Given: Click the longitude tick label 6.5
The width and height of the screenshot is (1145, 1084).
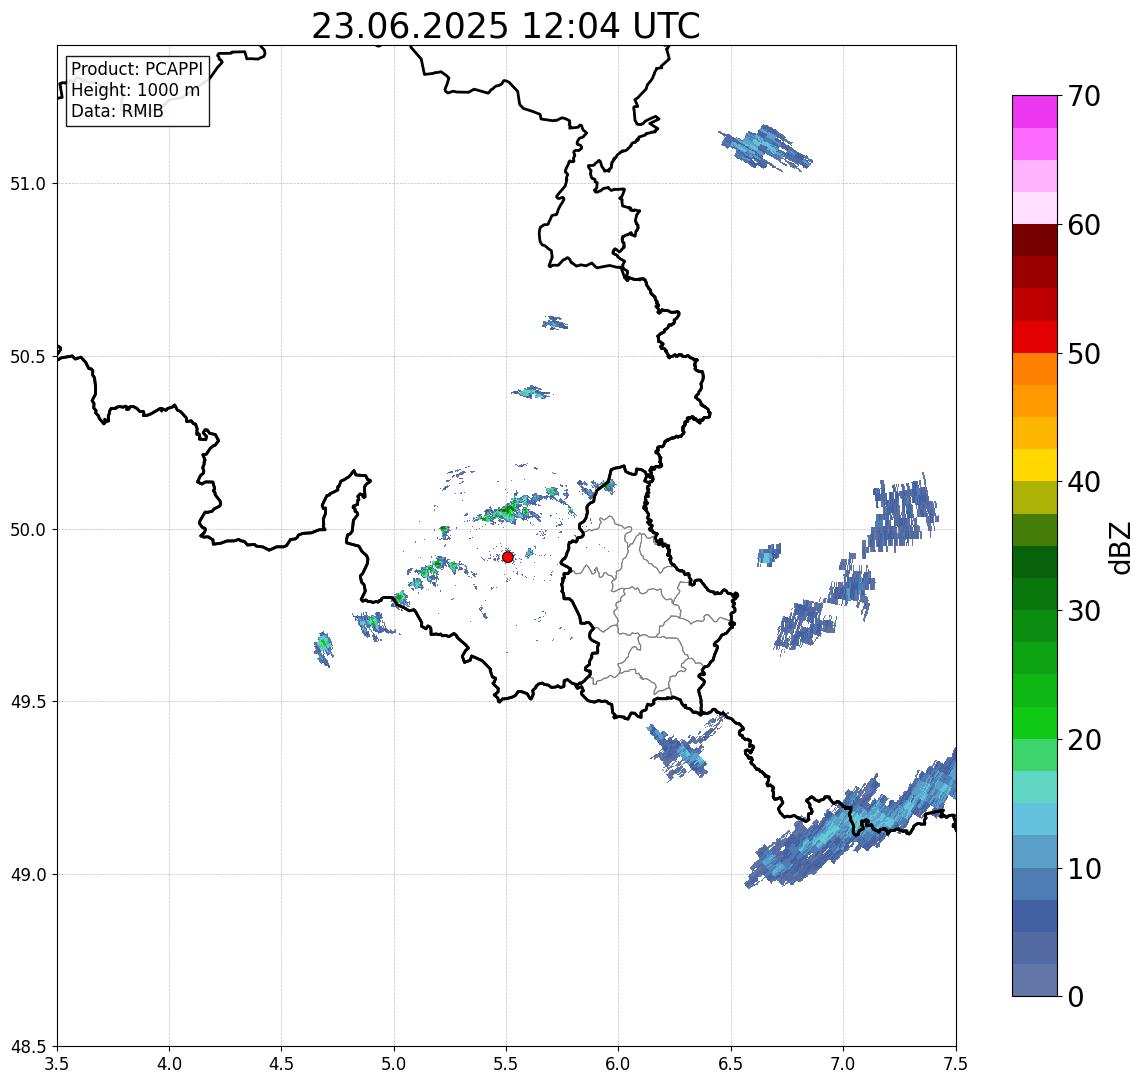Looking at the screenshot, I should tap(732, 1064).
